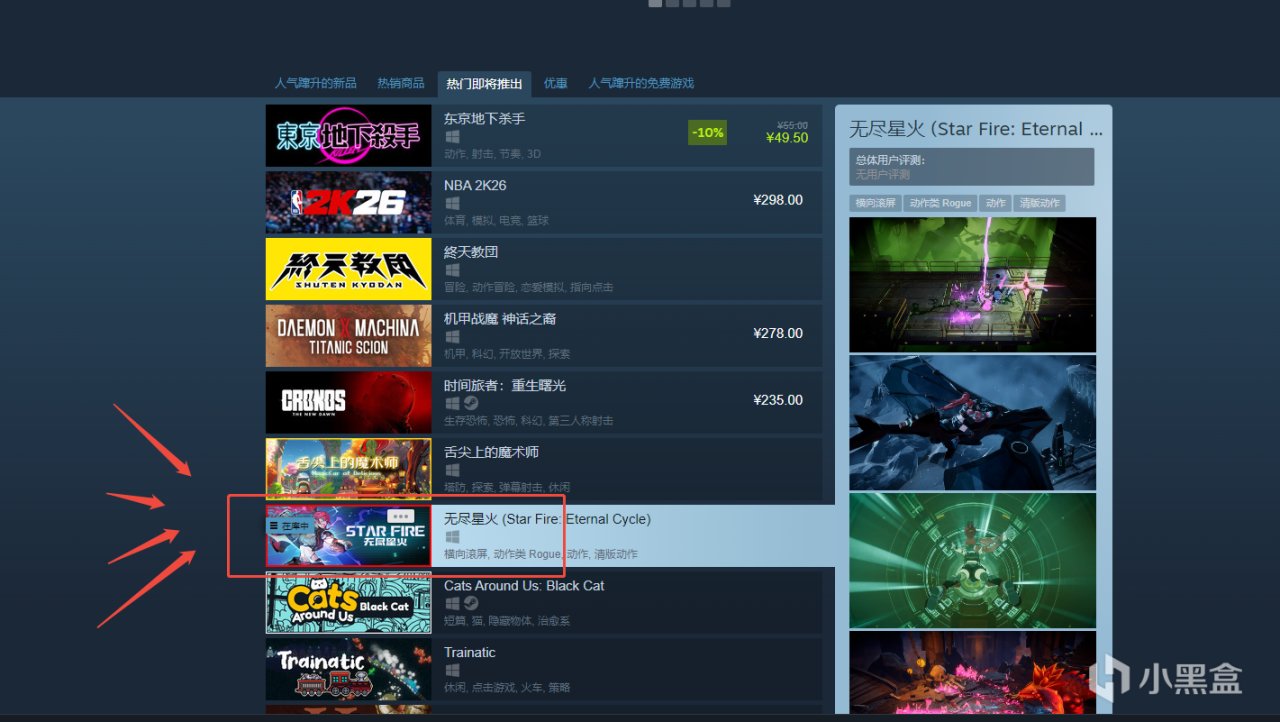Click the Windows icon under 东京地下杀手

click(452, 136)
